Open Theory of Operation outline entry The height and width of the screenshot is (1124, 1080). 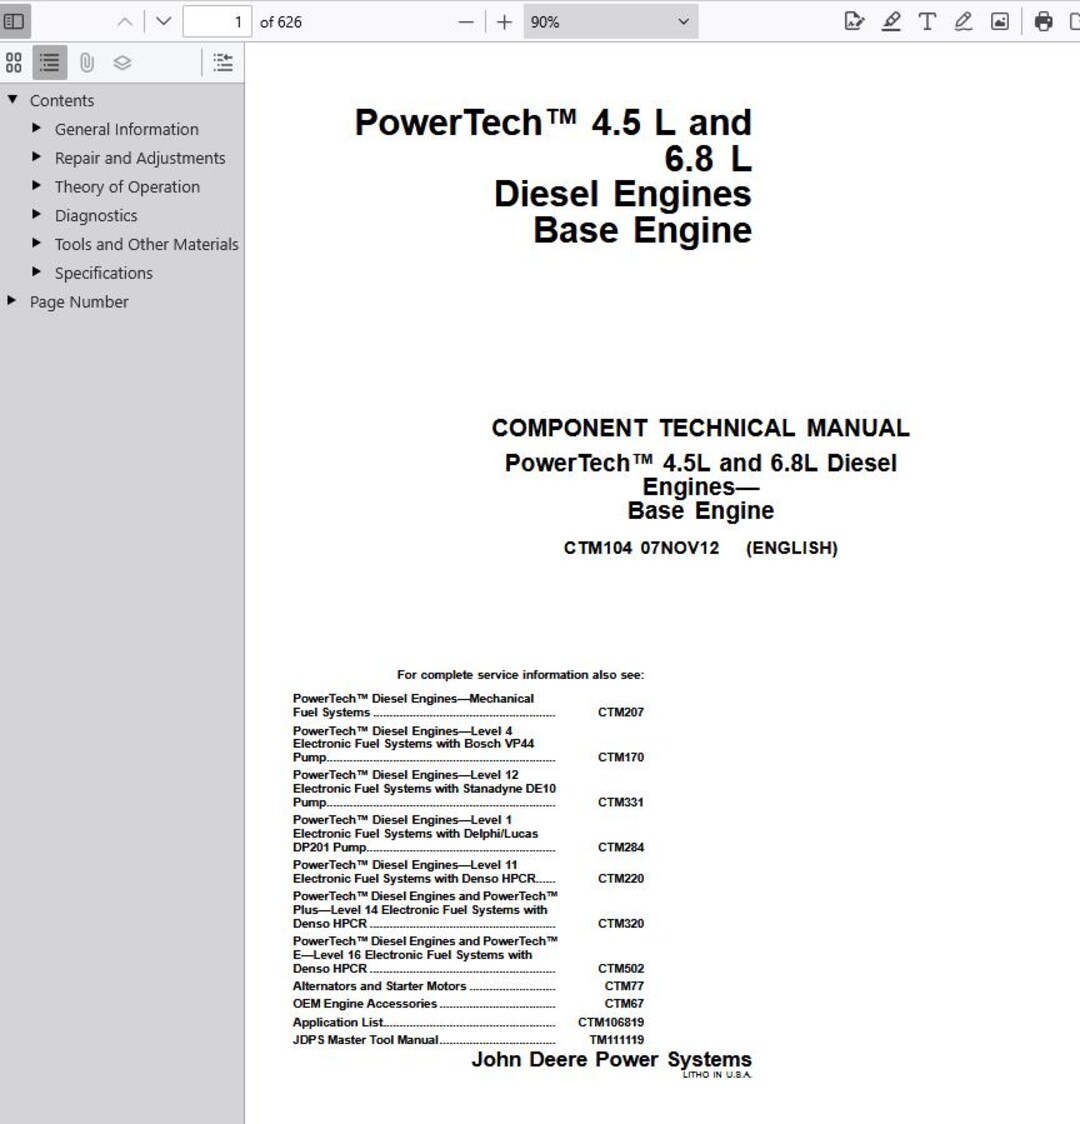click(x=128, y=186)
